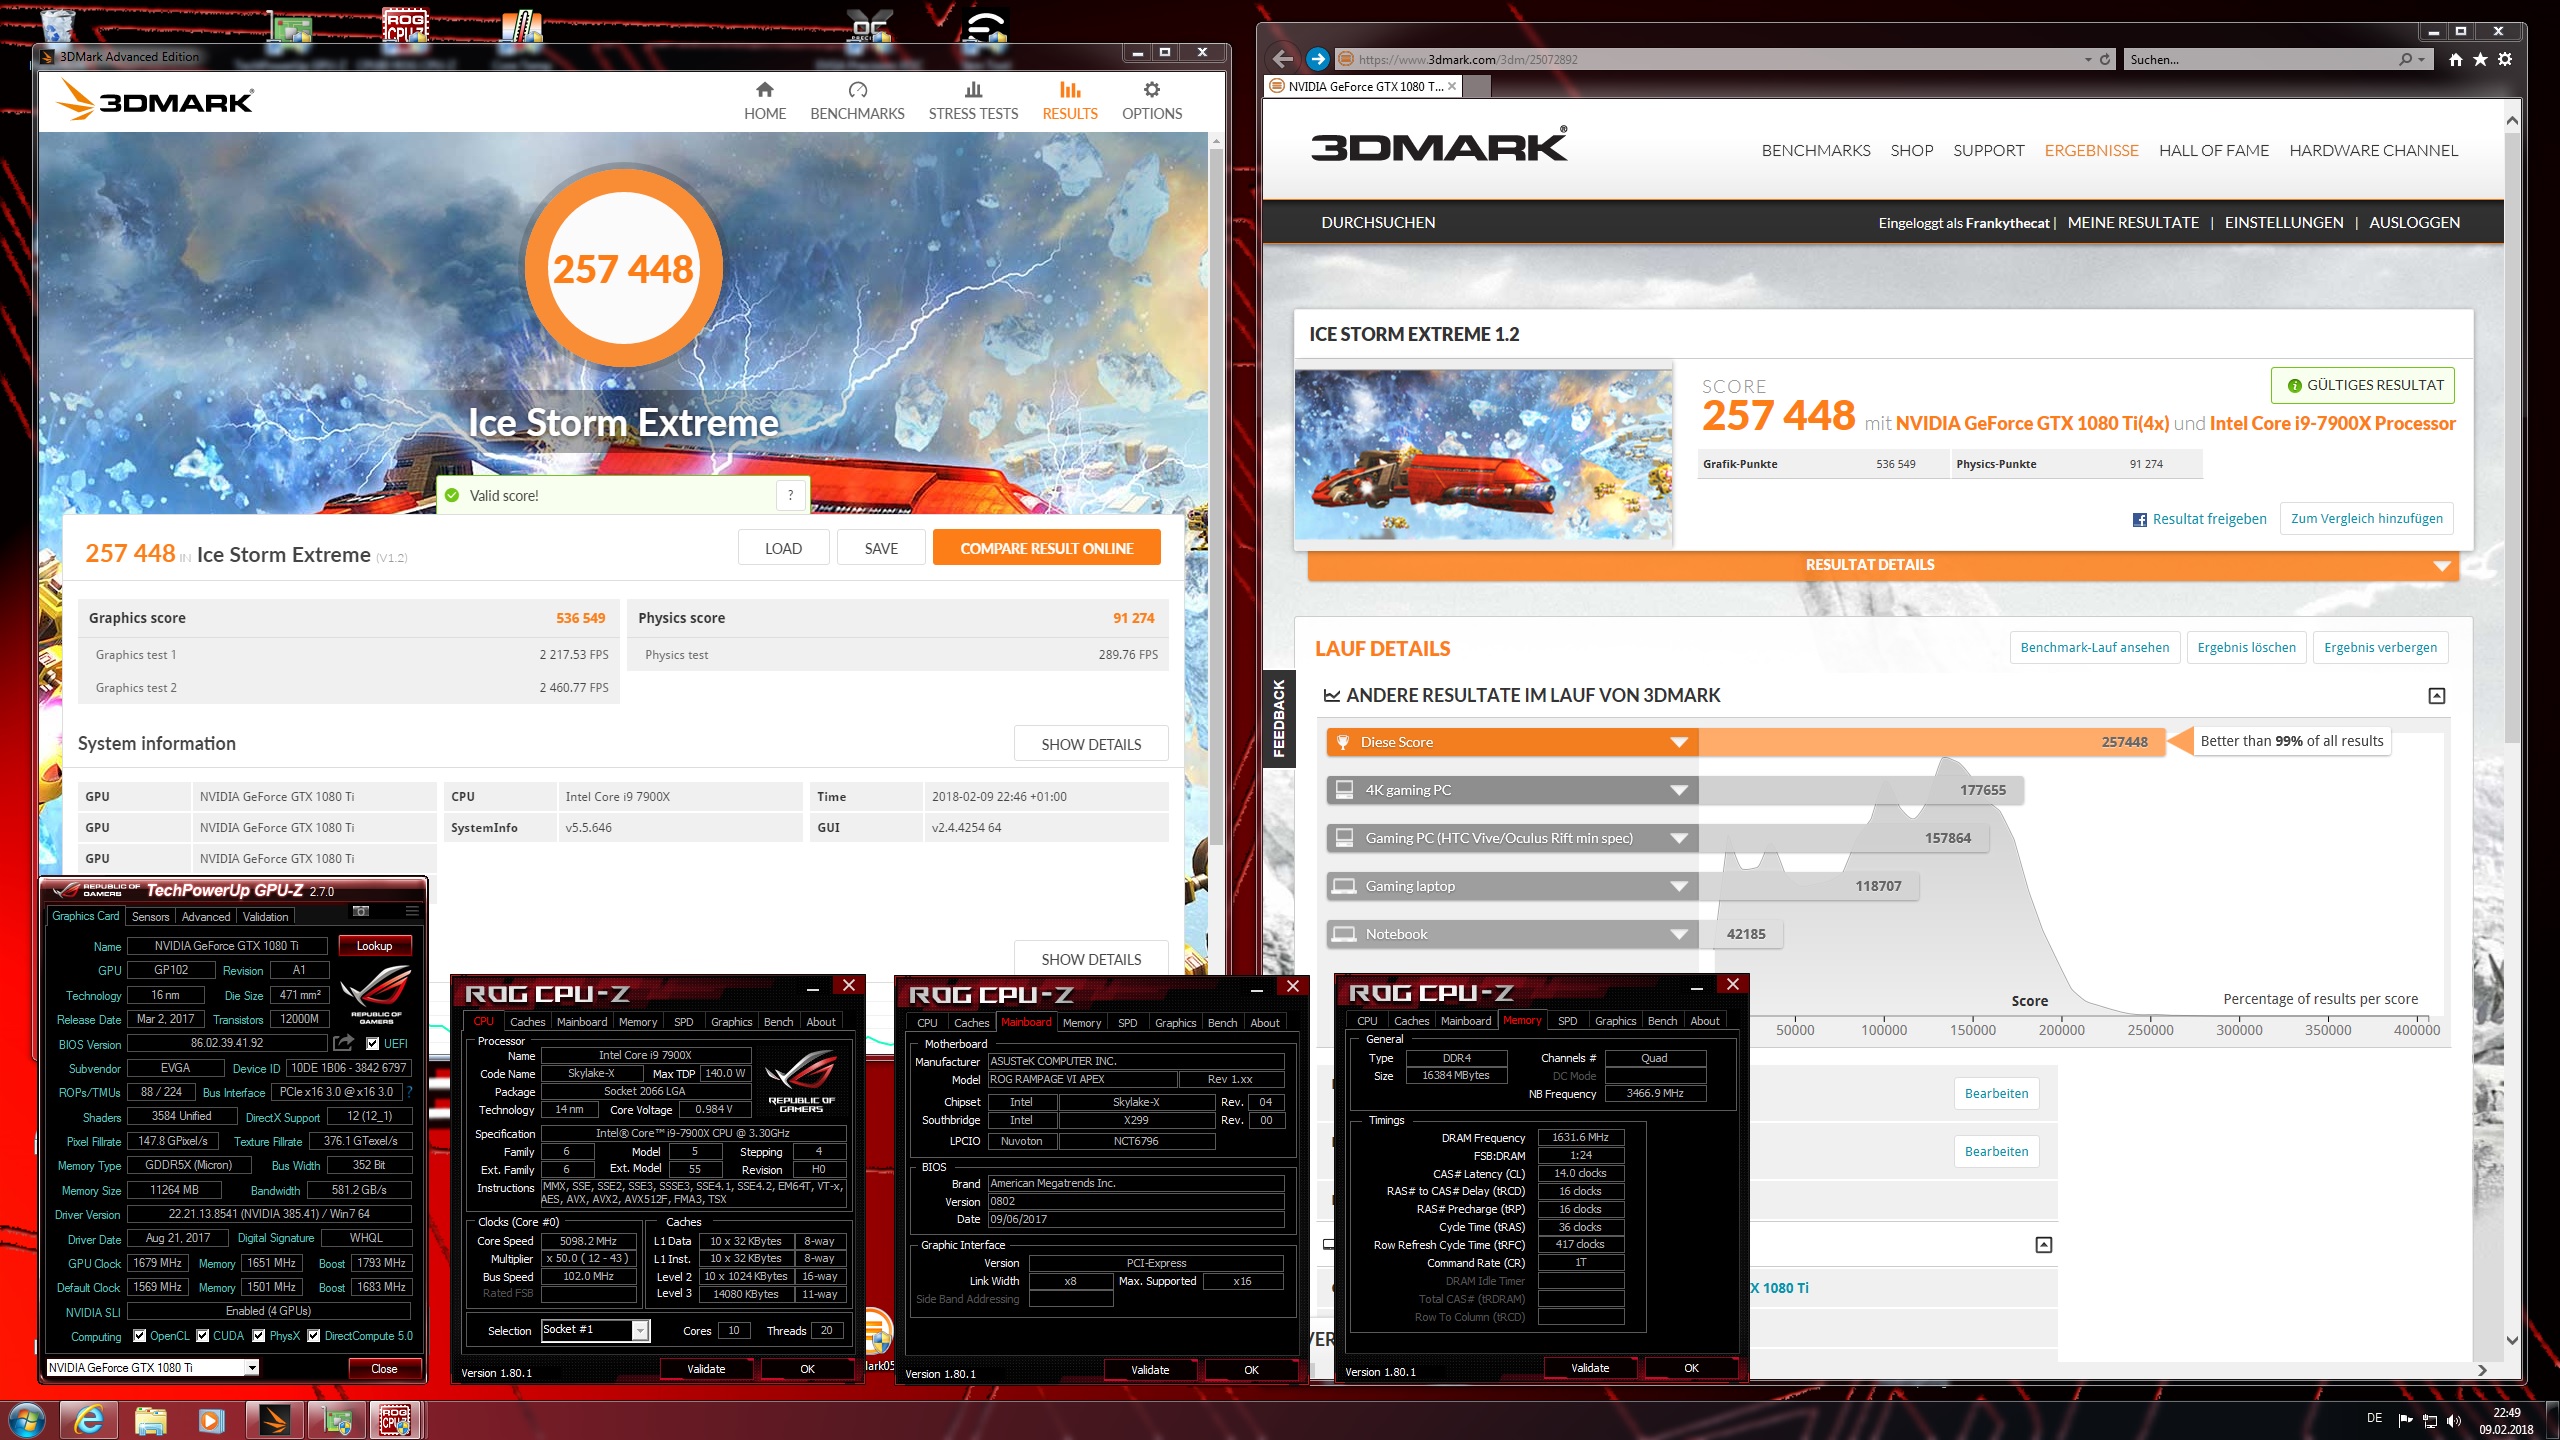Viewport: 2560px width, 1440px height.
Task: Toggle PhysX checkbox in GPU-Z
Action: click(x=259, y=1335)
